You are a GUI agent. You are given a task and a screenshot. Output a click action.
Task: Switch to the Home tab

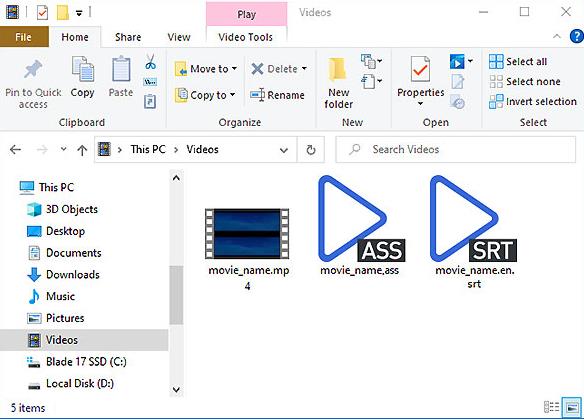75,37
